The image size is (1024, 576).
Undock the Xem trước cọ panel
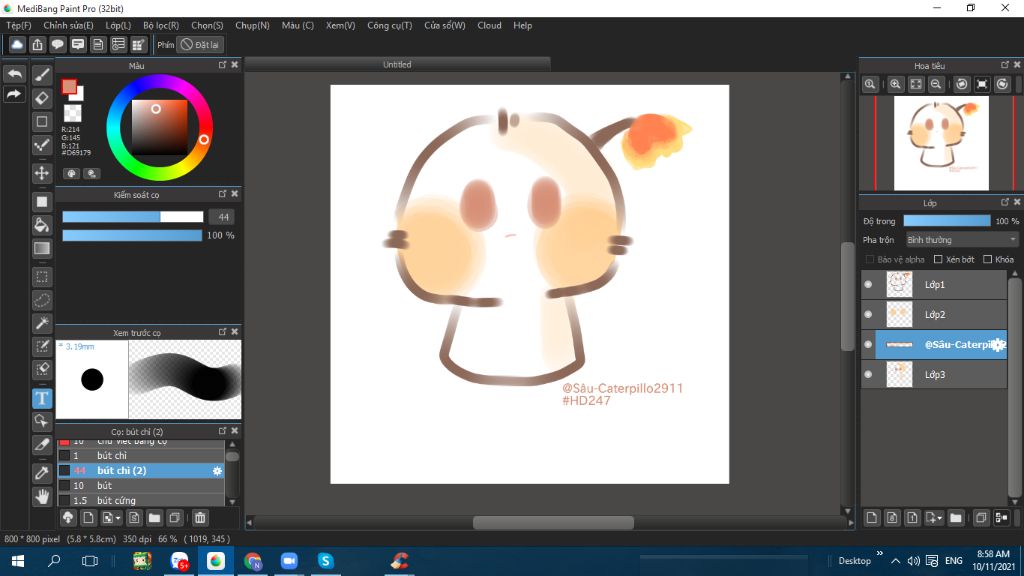223,332
